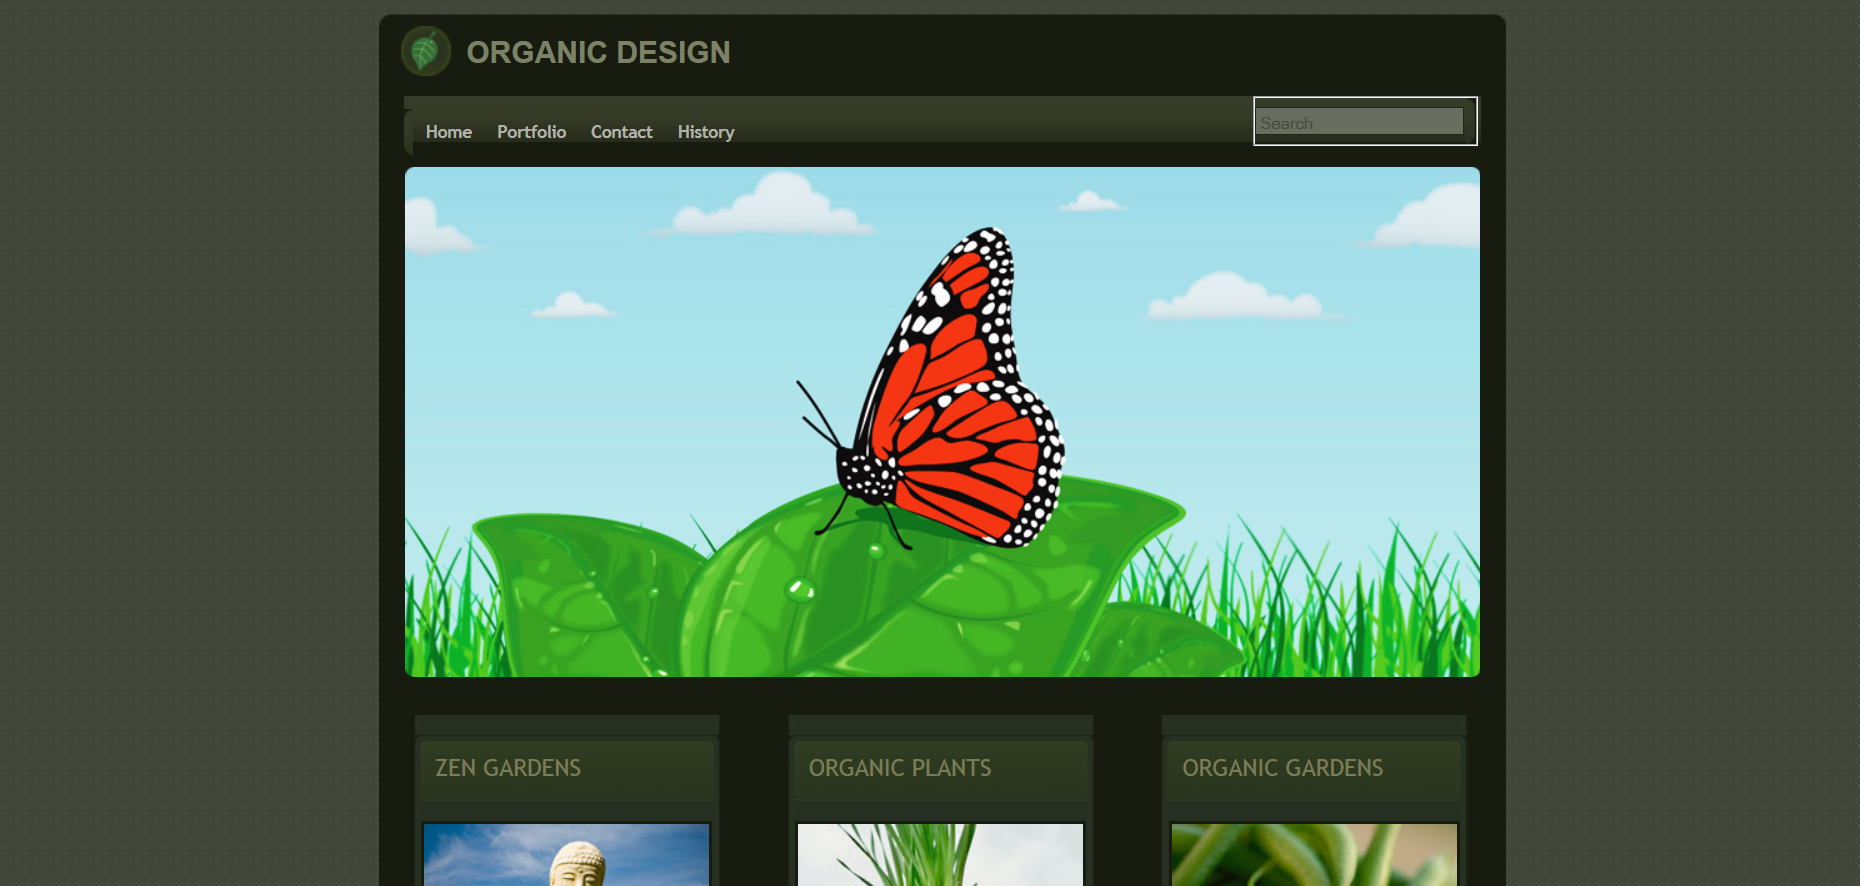Go to the Home page
The height and width of the screenshot is (886, 1860).
[x=448, y=132]
